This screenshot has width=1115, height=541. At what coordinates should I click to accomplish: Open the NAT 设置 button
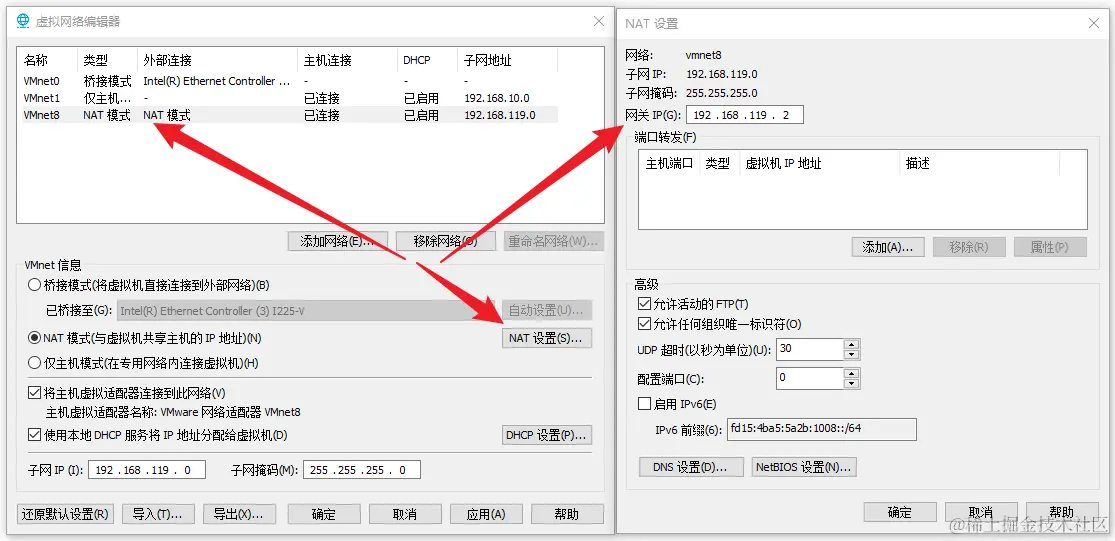547,338
